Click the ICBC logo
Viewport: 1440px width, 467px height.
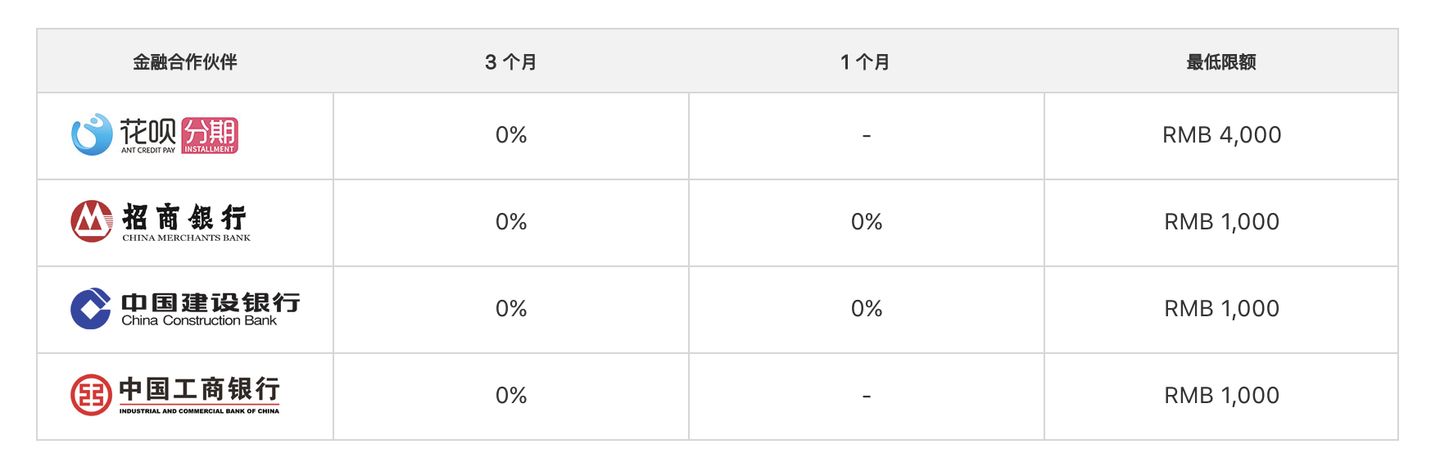pos(176,395)
